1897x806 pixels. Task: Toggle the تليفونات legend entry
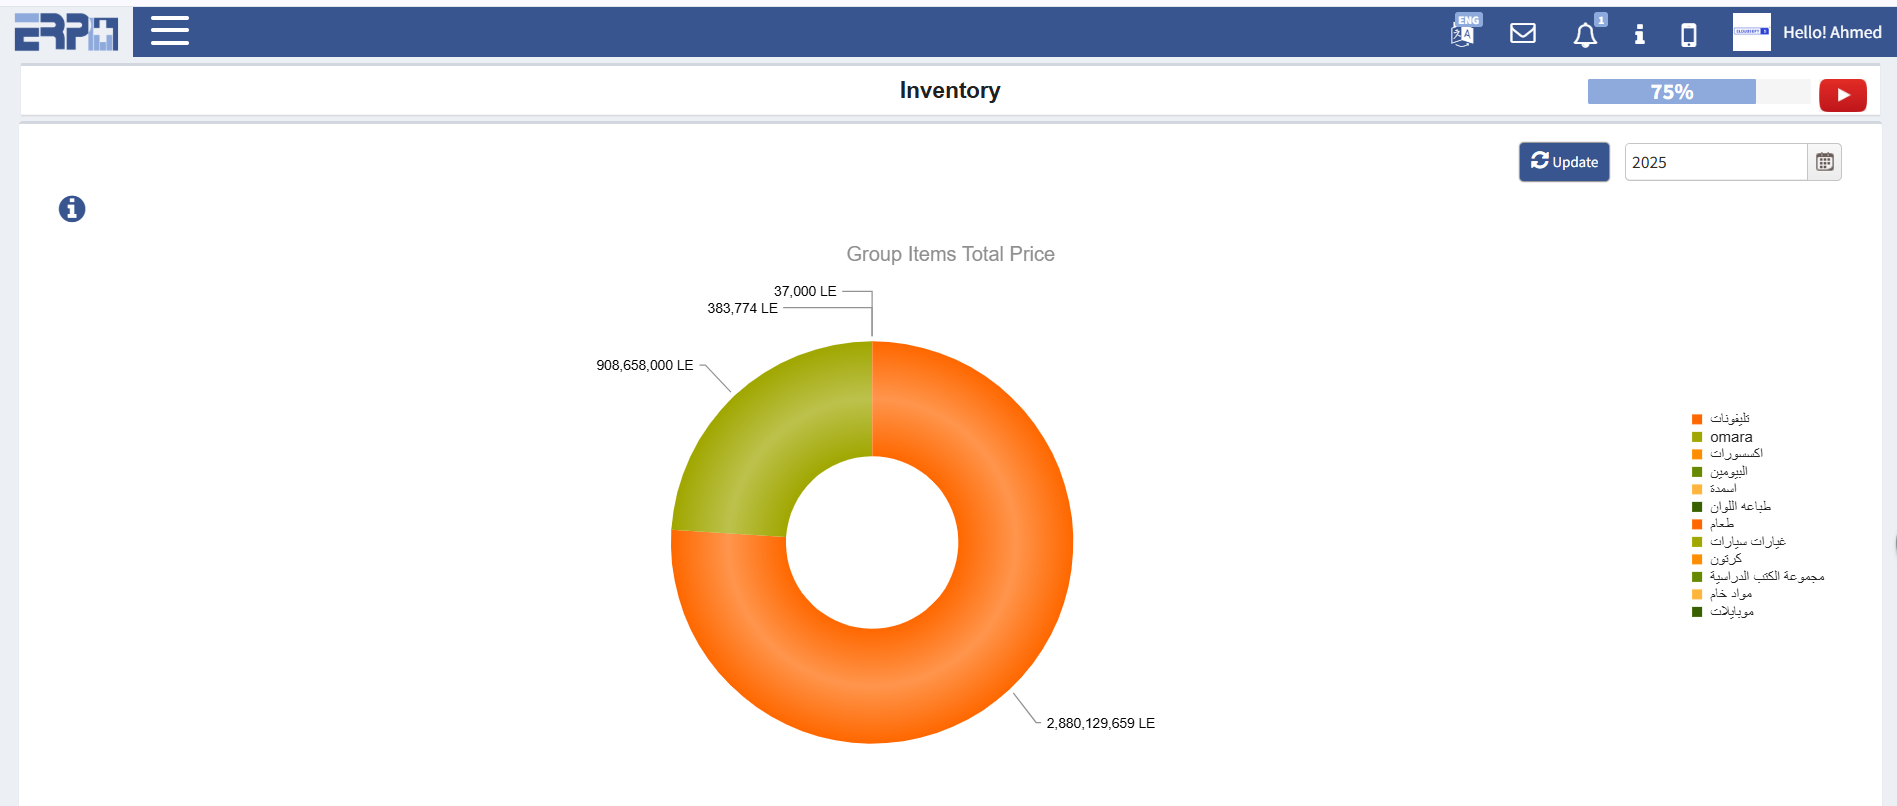tap(1729, 419)
